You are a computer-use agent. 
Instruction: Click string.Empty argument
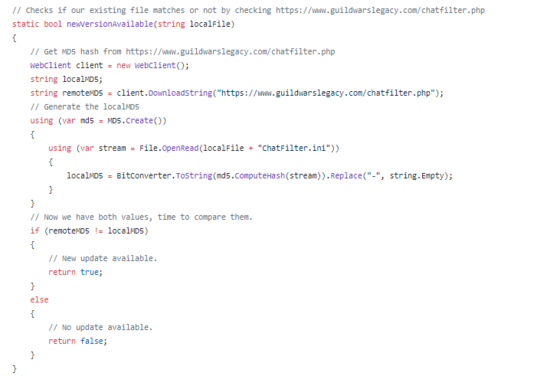(417, 176)
